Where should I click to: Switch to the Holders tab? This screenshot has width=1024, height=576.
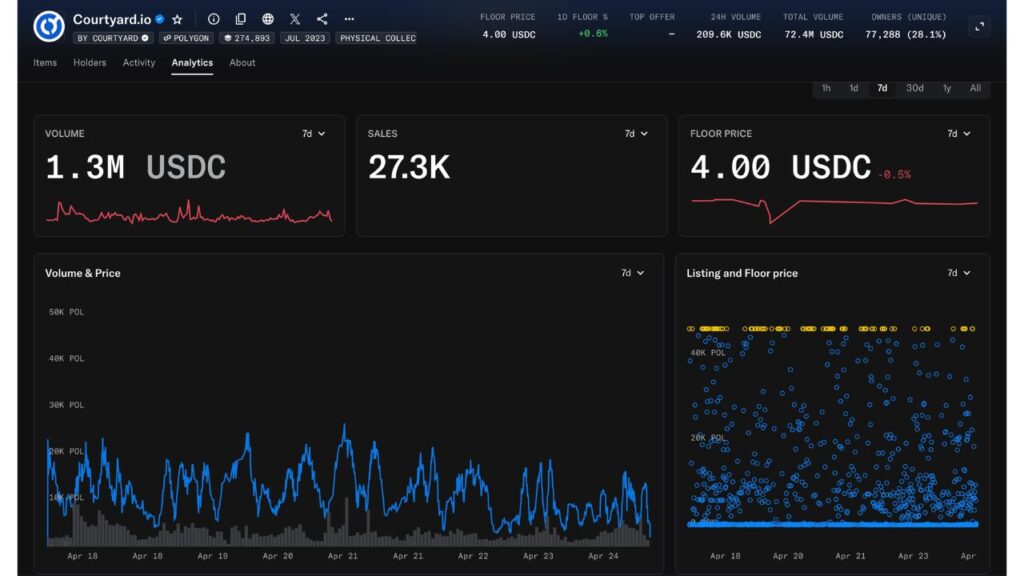pyautogui.click(x=90, y=62)
